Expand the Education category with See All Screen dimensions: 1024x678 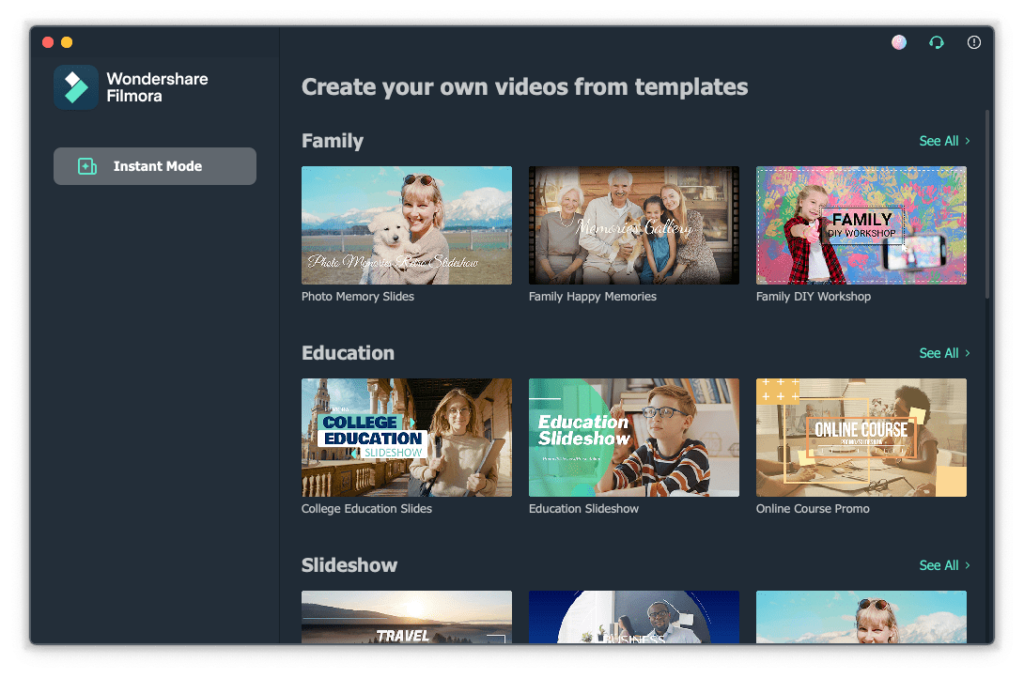pyautogui.click(x=944, y=353)
